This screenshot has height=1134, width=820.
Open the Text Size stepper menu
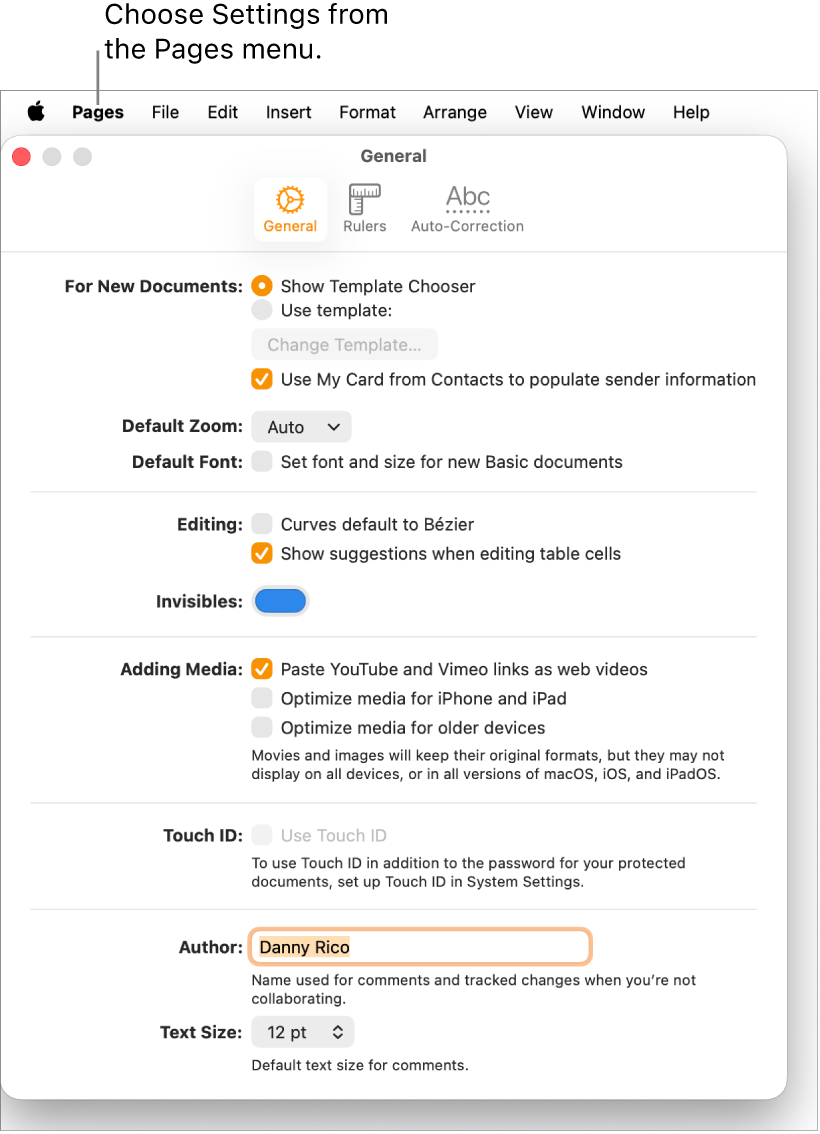[302, 1031]
